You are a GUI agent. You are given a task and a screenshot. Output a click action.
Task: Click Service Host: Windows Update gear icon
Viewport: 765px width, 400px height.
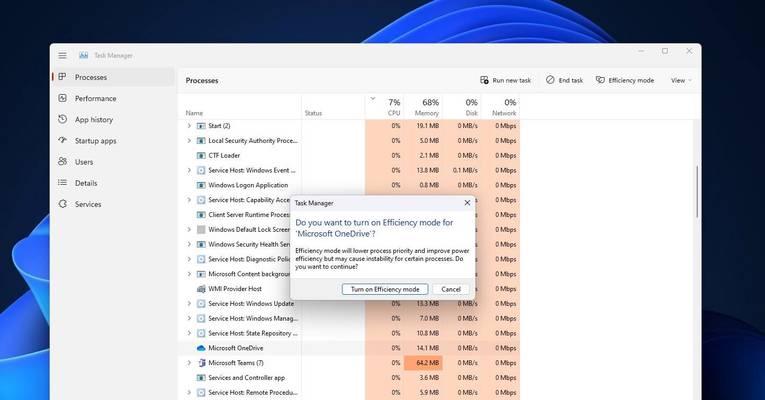pos(201,303)
